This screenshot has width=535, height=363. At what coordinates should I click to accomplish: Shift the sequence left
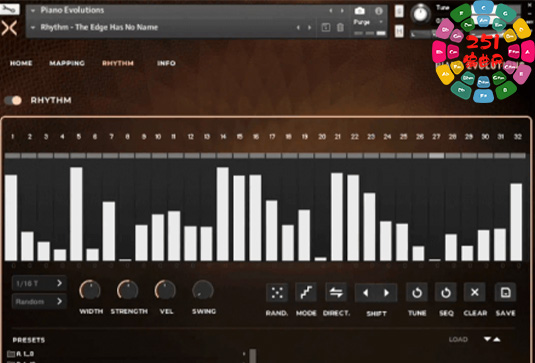365,293
